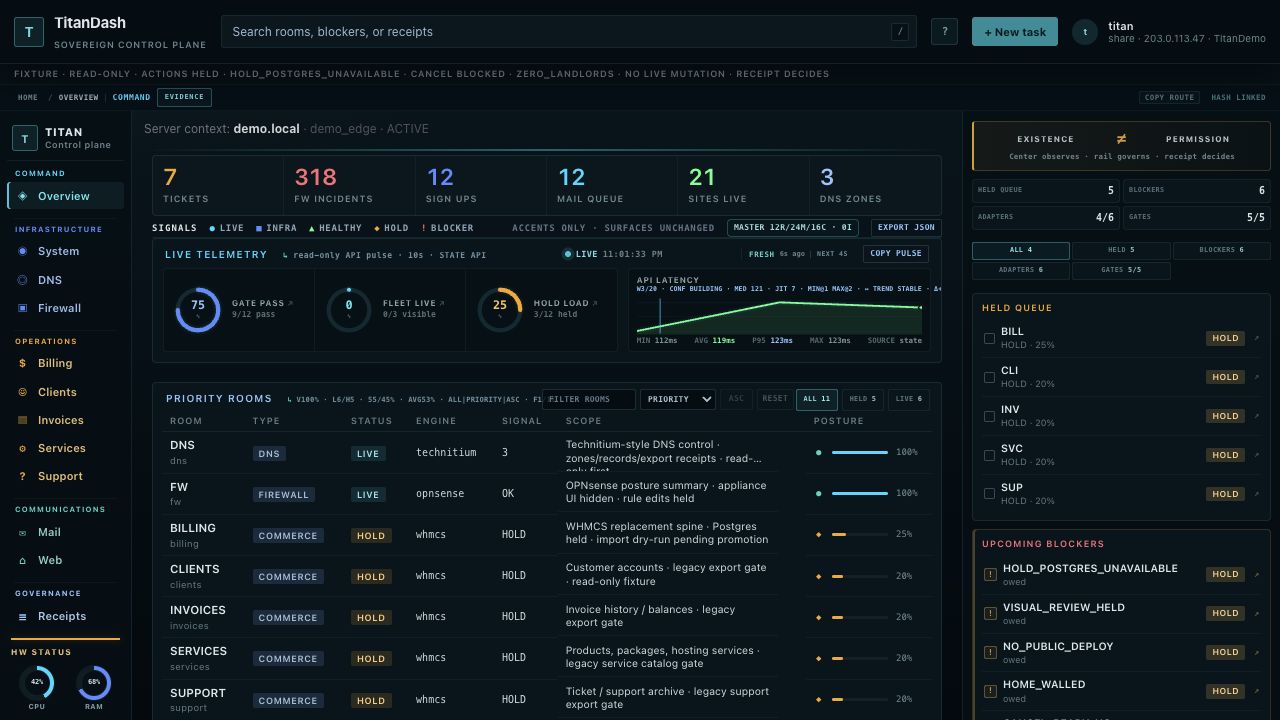Click the MASTER 12R/24M/16C badge
Image resolution: width=1280 pixels, height=720 pixels.
[x=793, y=228]
